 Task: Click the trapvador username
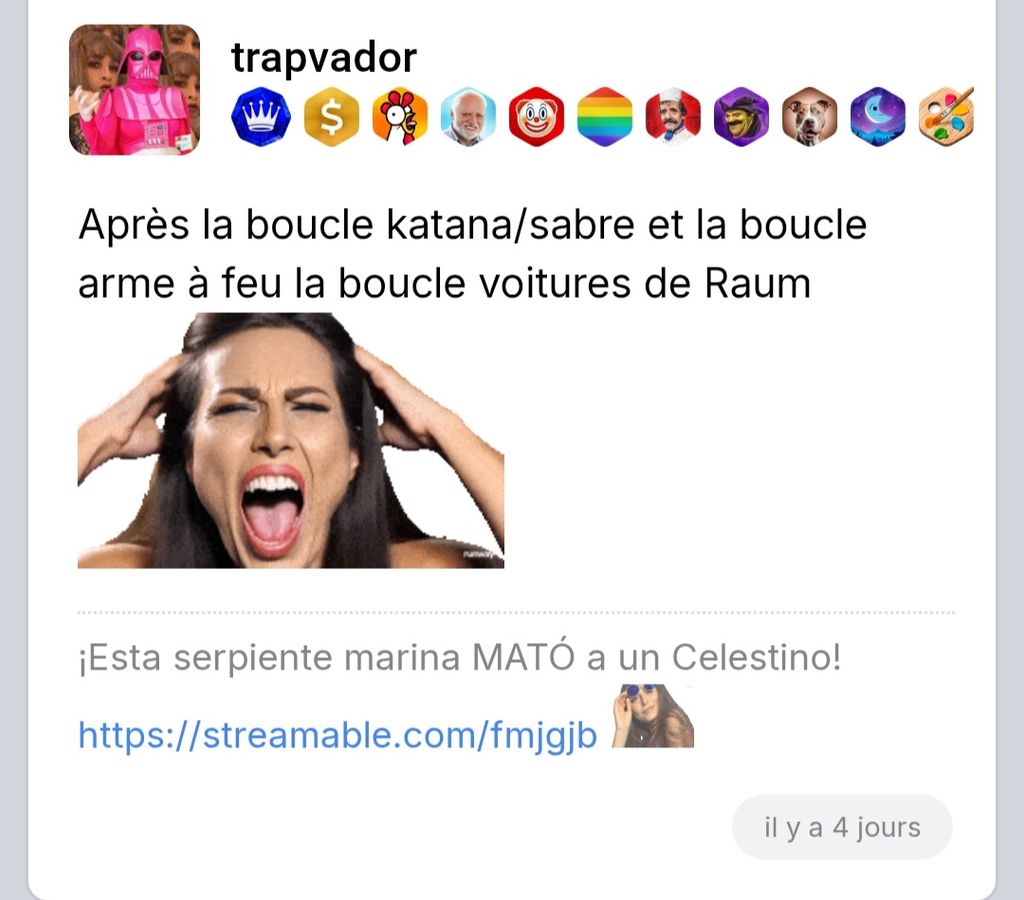[324, 57]
